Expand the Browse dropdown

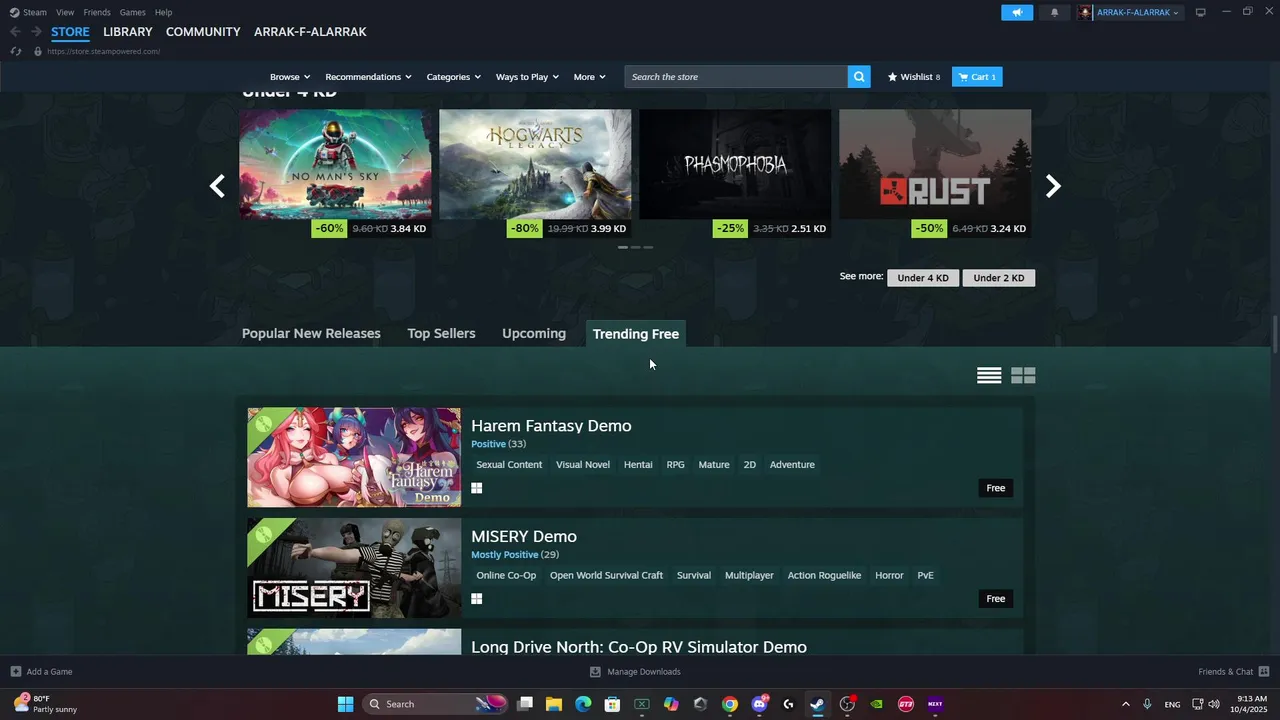[290, 77]
